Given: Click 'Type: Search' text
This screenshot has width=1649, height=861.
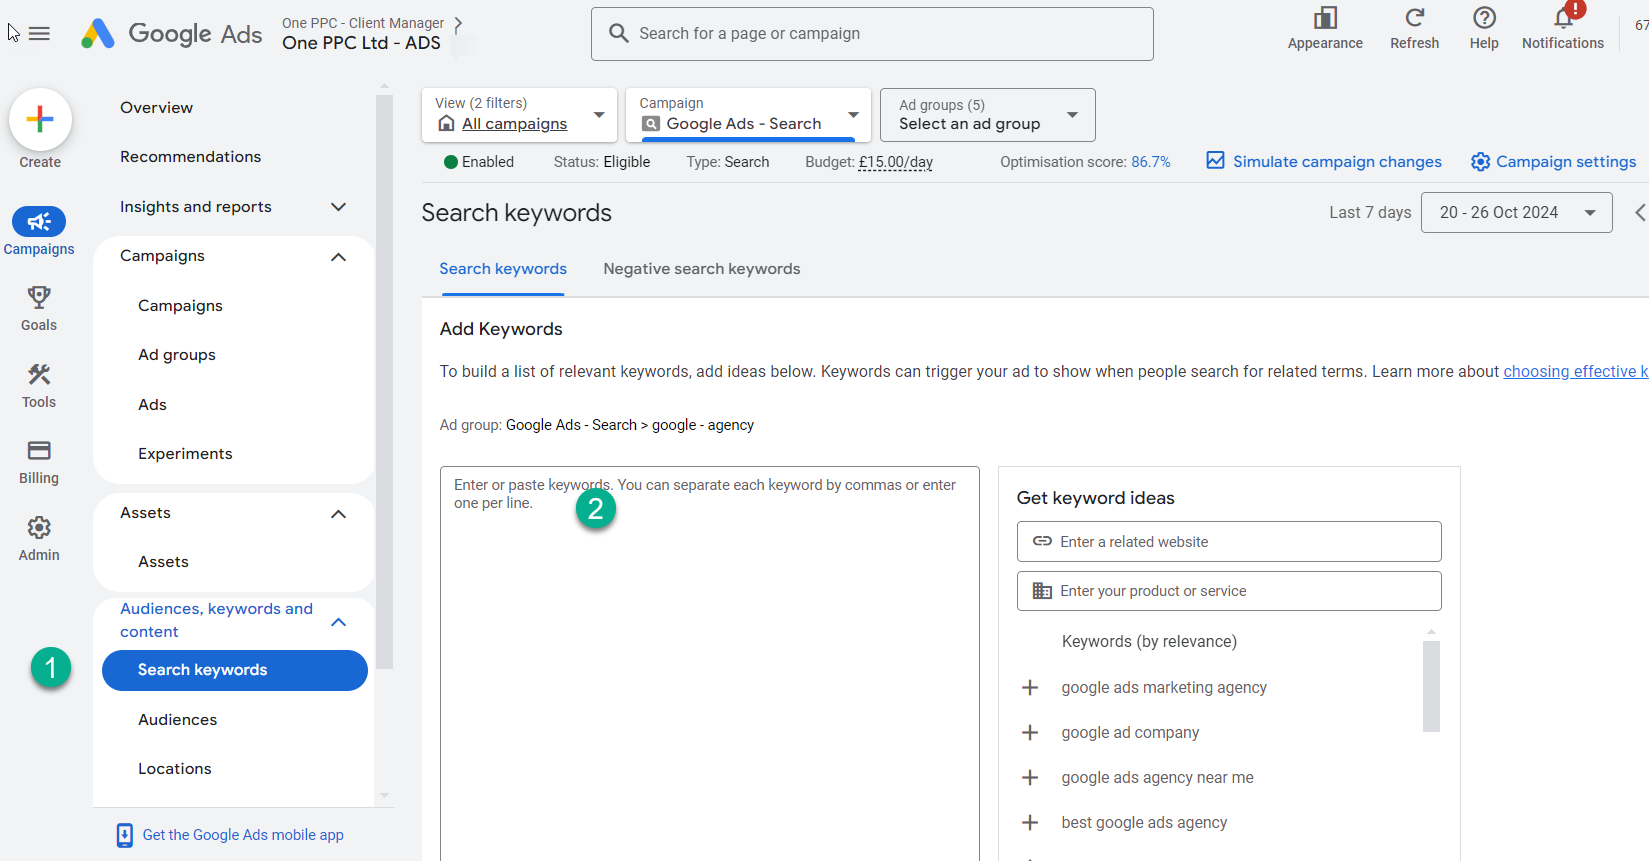Looking at the screenshot, I should point(728,162).
